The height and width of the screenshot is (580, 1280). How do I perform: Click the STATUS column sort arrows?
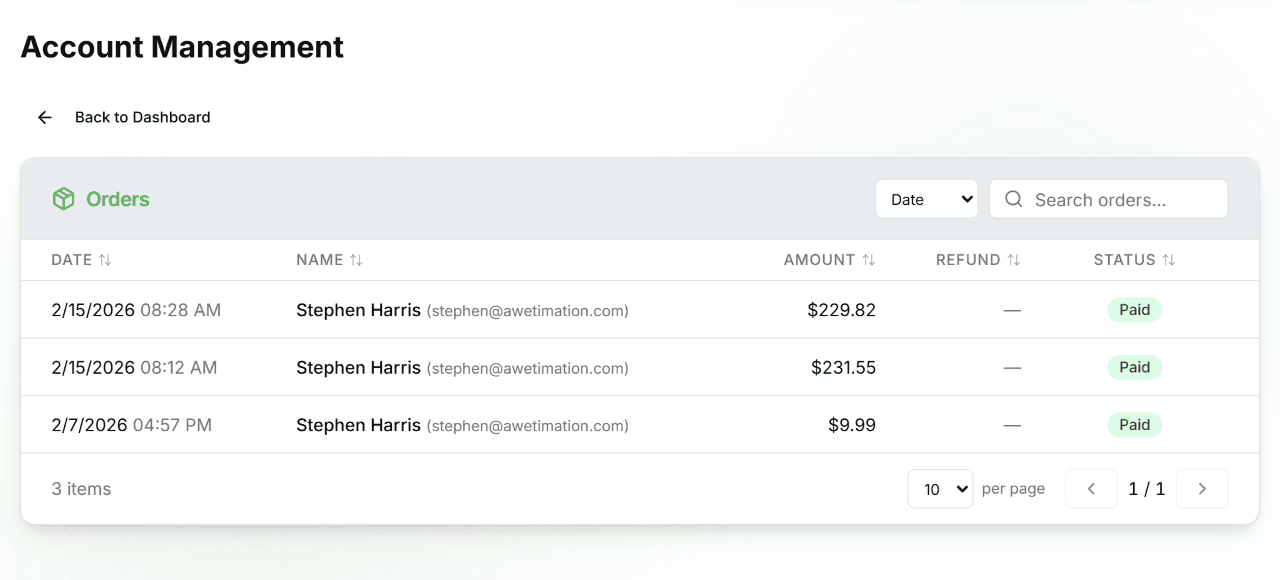[x=1169, y=259]
